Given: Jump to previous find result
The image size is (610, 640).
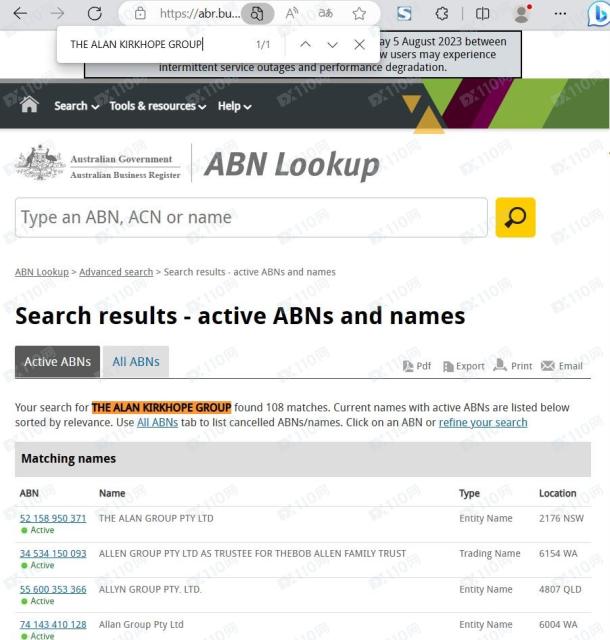Looking at the screenshot, I should 305,44.
